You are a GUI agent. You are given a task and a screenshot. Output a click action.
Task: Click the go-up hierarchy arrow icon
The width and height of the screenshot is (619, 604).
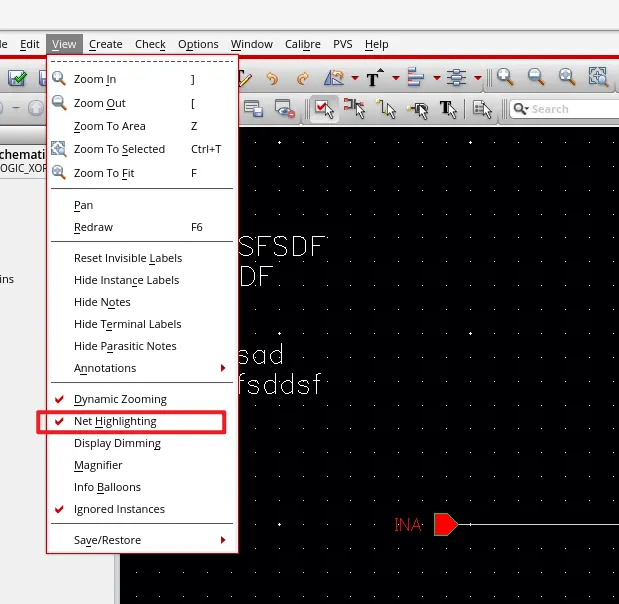tap(36, 108)
